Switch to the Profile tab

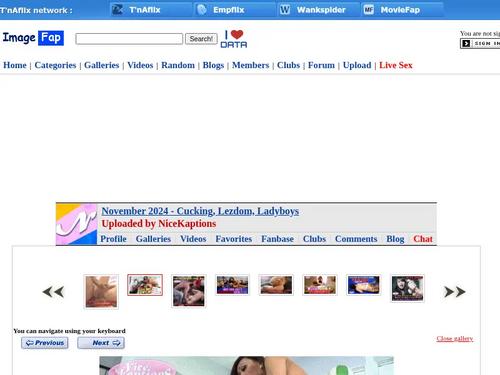click(x=113, y=239)
